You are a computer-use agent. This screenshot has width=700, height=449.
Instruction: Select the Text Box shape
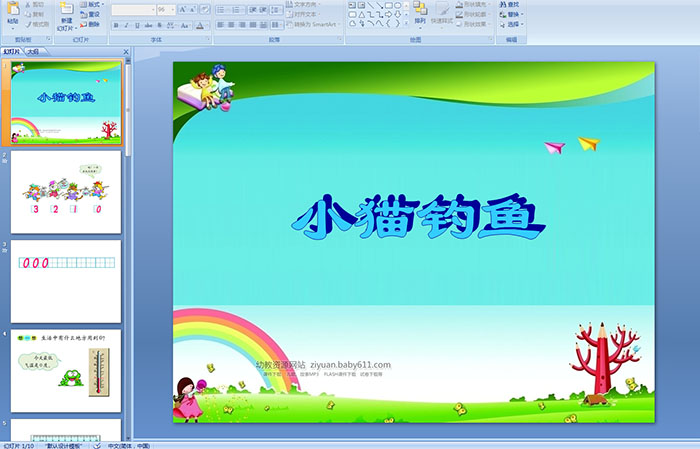(x=352, y=5)
